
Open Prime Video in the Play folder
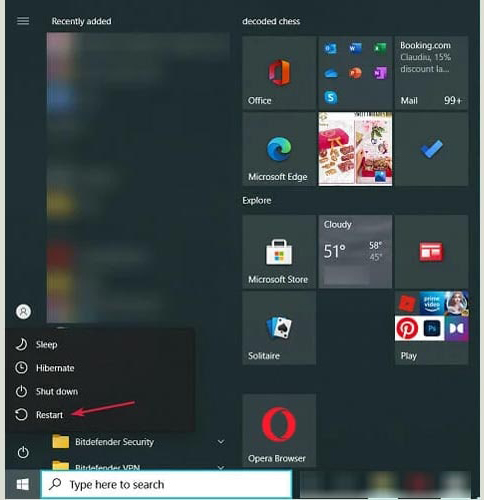(432, 303)
